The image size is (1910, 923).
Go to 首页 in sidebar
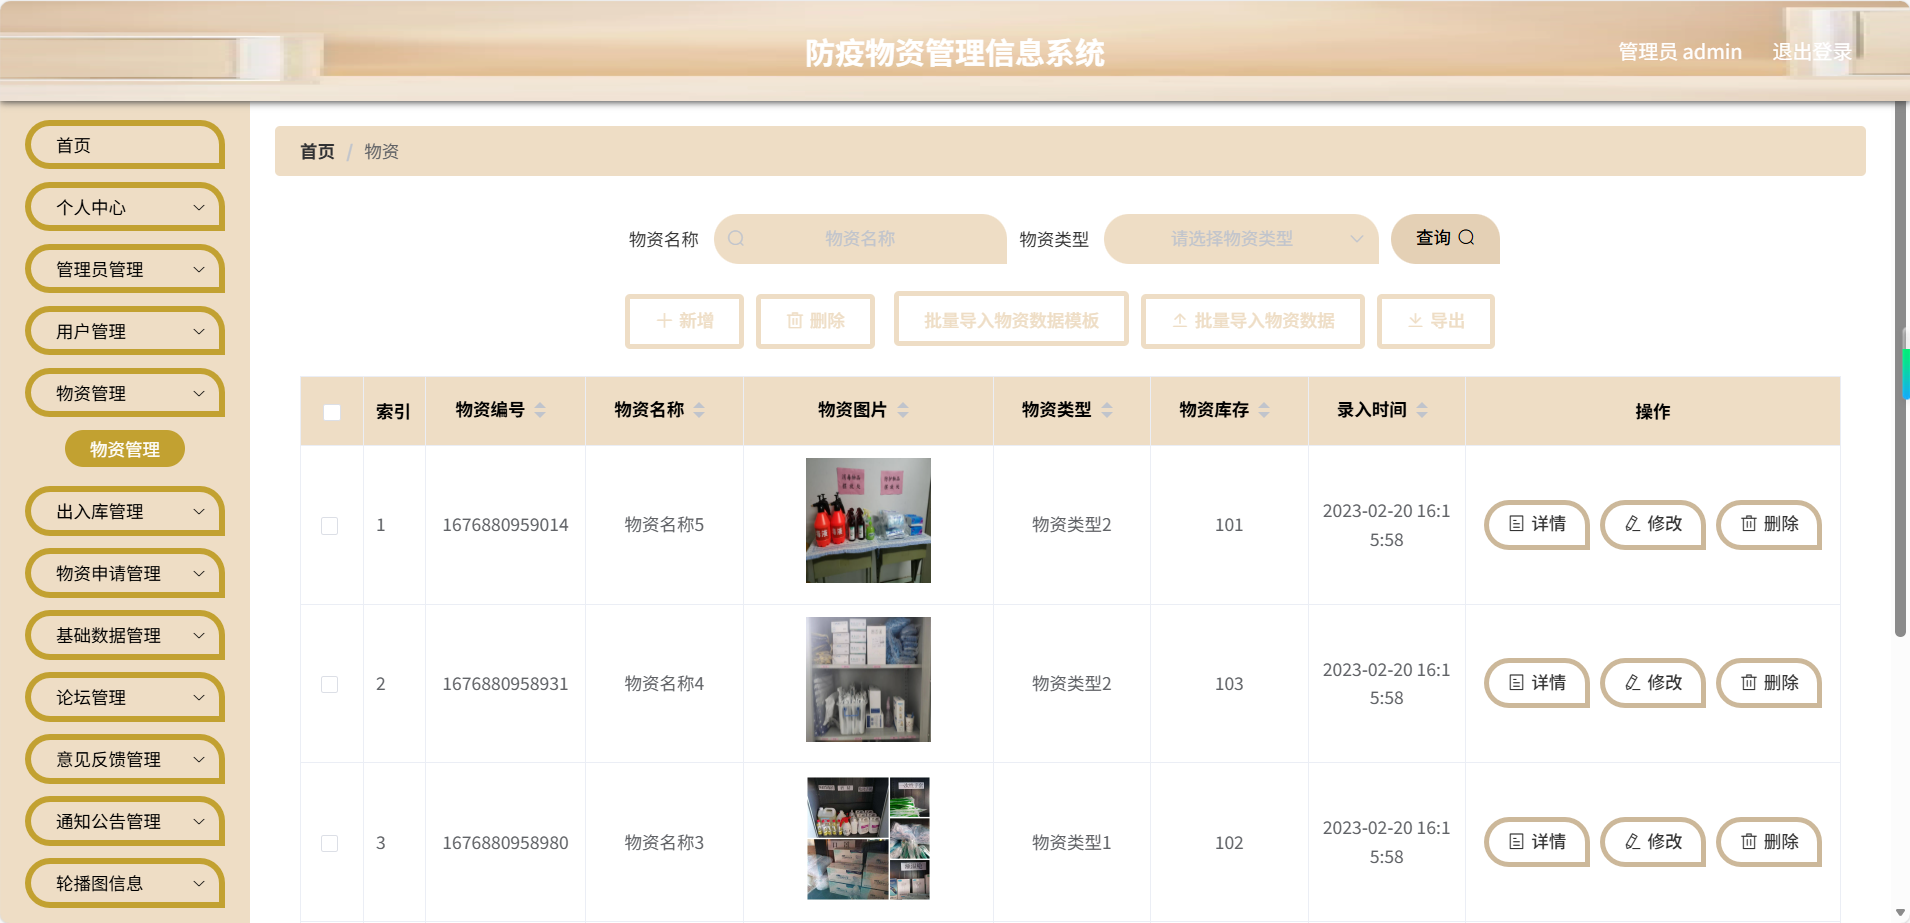125,145
